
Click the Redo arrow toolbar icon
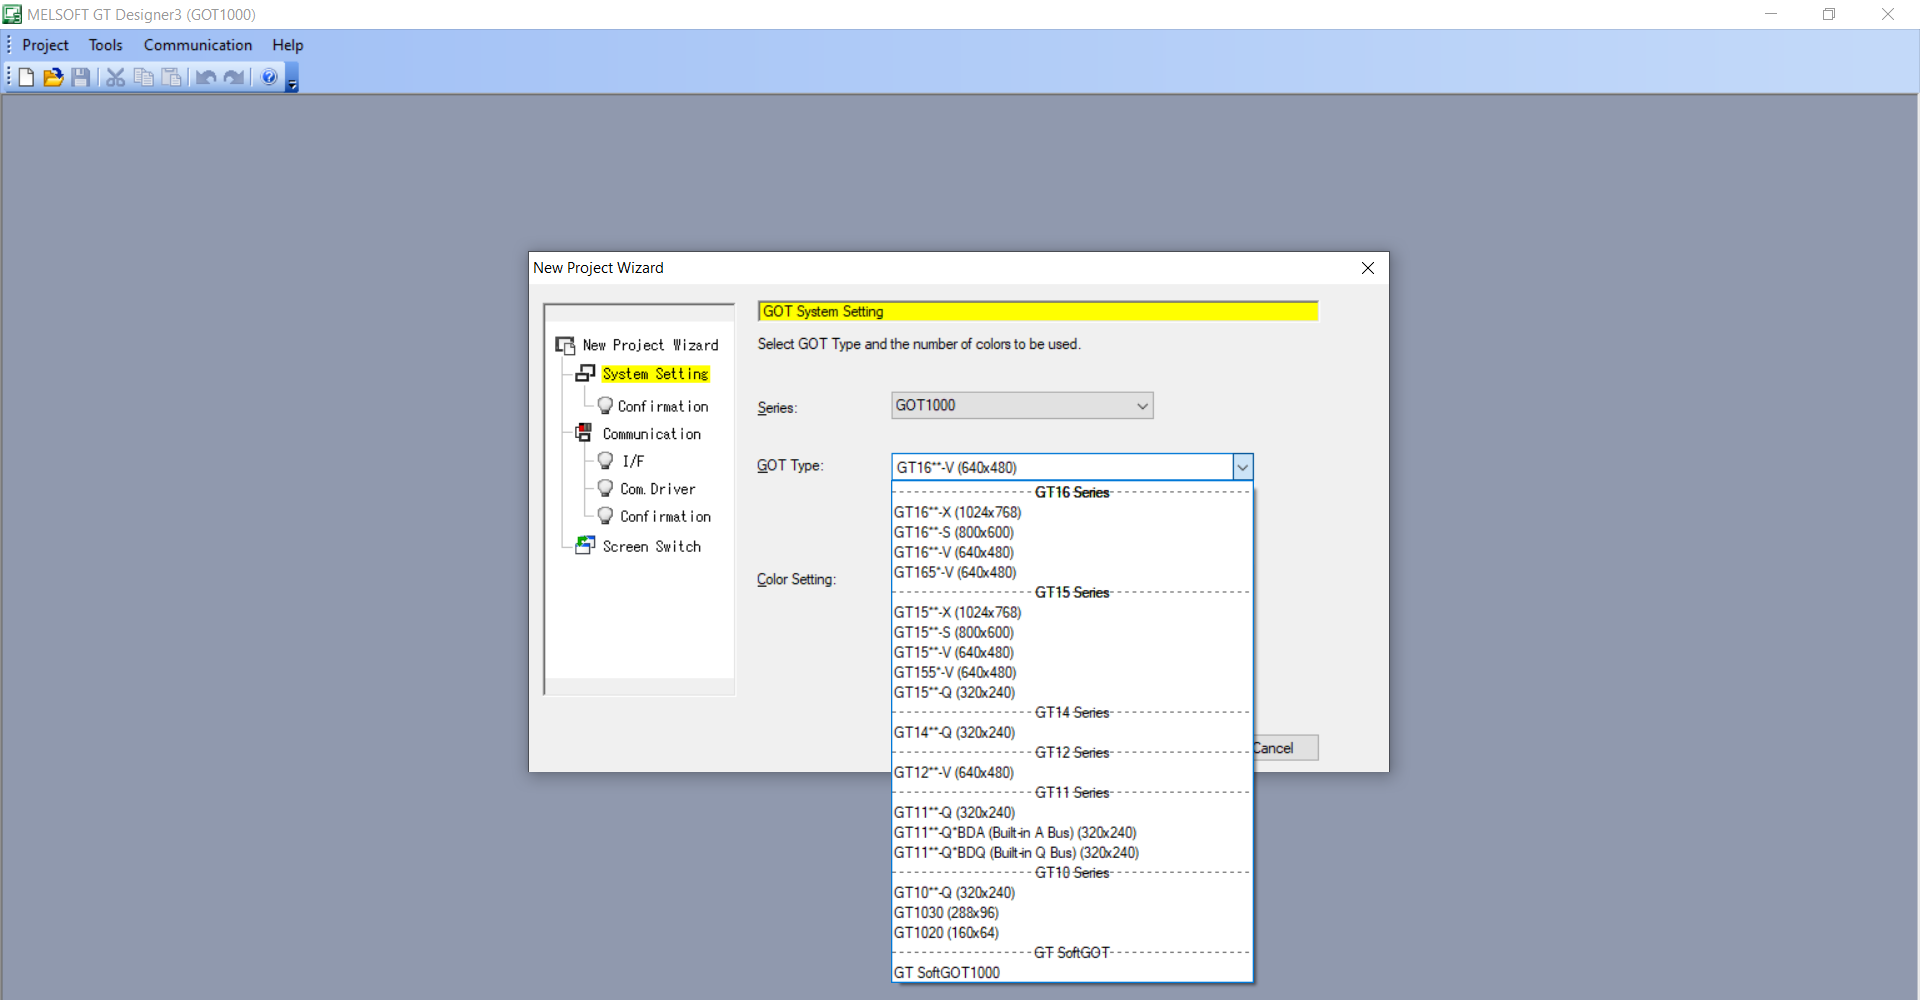[234, 77]
